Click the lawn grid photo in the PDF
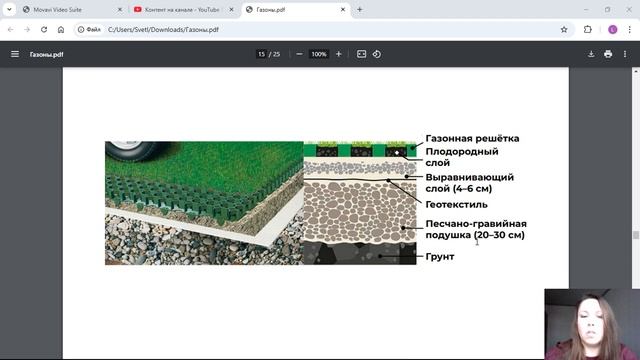This screenshot has width=640, height=360. pyautogui.click(x=204, y=203)
